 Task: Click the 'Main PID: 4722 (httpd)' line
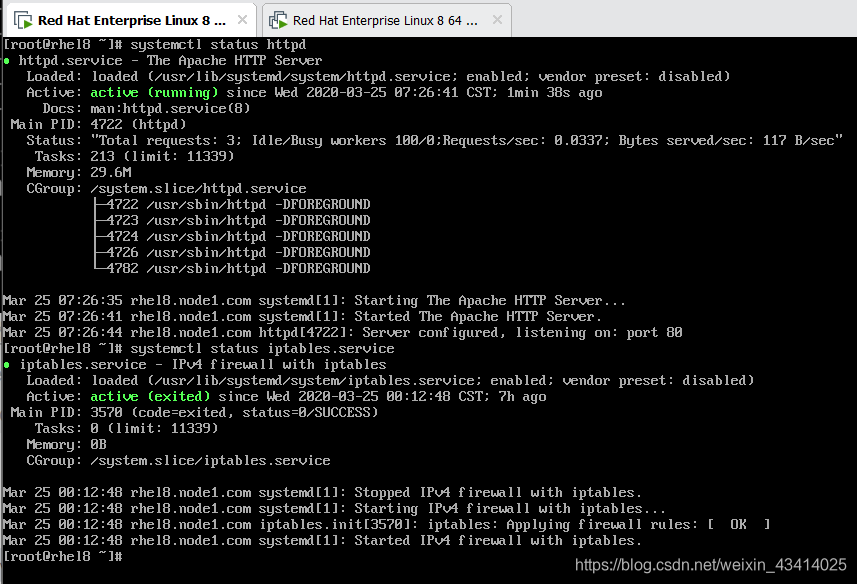click(98, 124)
